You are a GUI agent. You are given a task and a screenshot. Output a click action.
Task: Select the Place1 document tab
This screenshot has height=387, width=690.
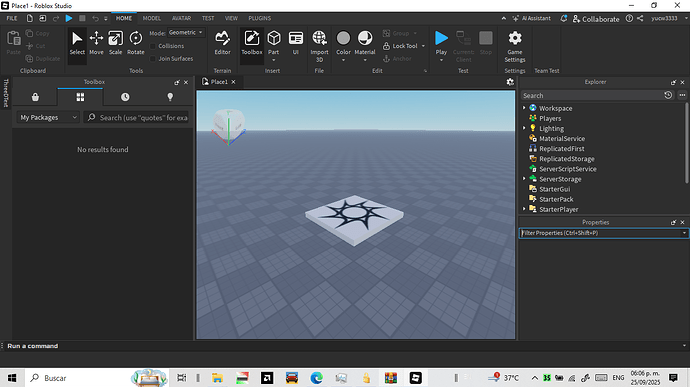tap(219, 82)
